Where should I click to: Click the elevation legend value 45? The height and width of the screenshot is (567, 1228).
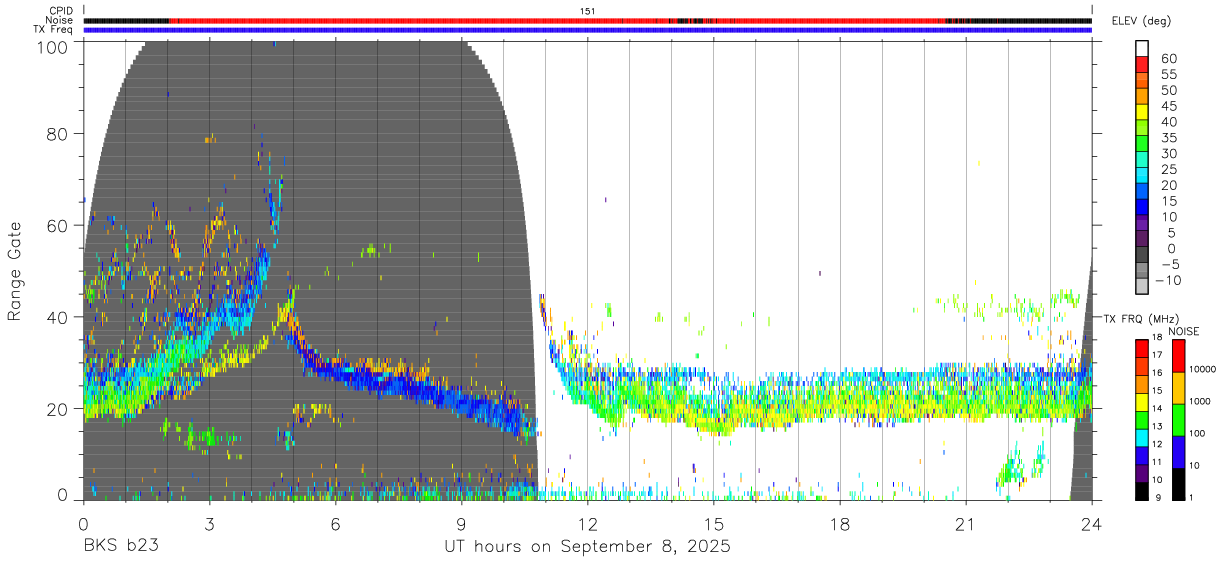pyautogui.click(x=1167, y=106)
